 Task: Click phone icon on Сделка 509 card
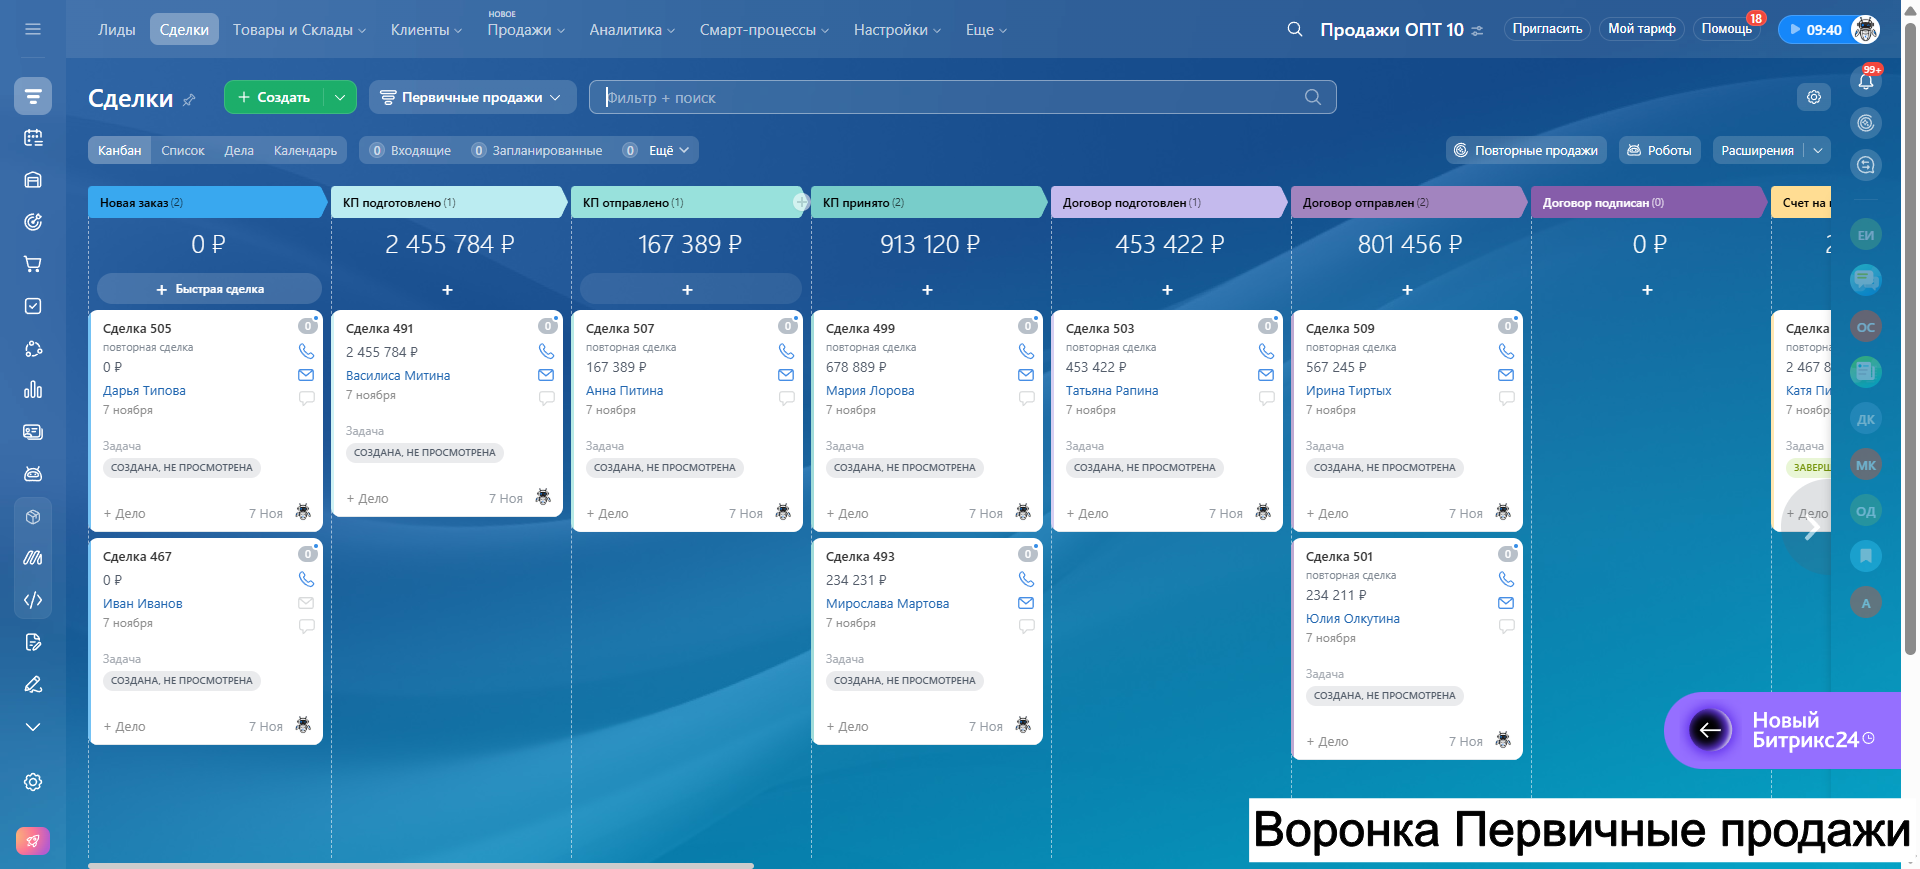[1506, 352]
